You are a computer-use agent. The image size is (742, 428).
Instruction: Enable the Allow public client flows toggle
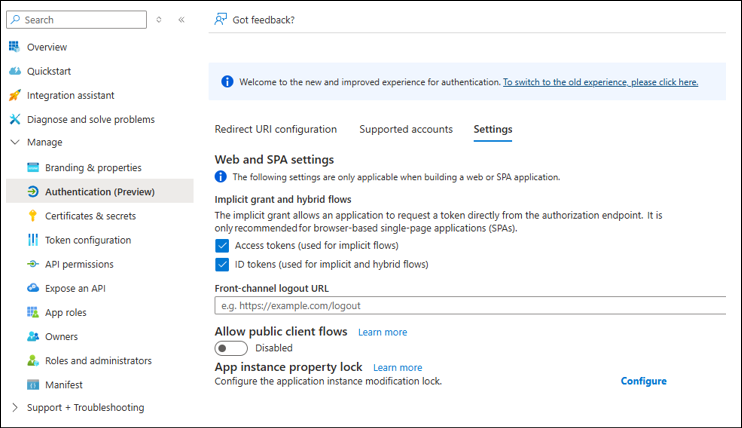231,348
